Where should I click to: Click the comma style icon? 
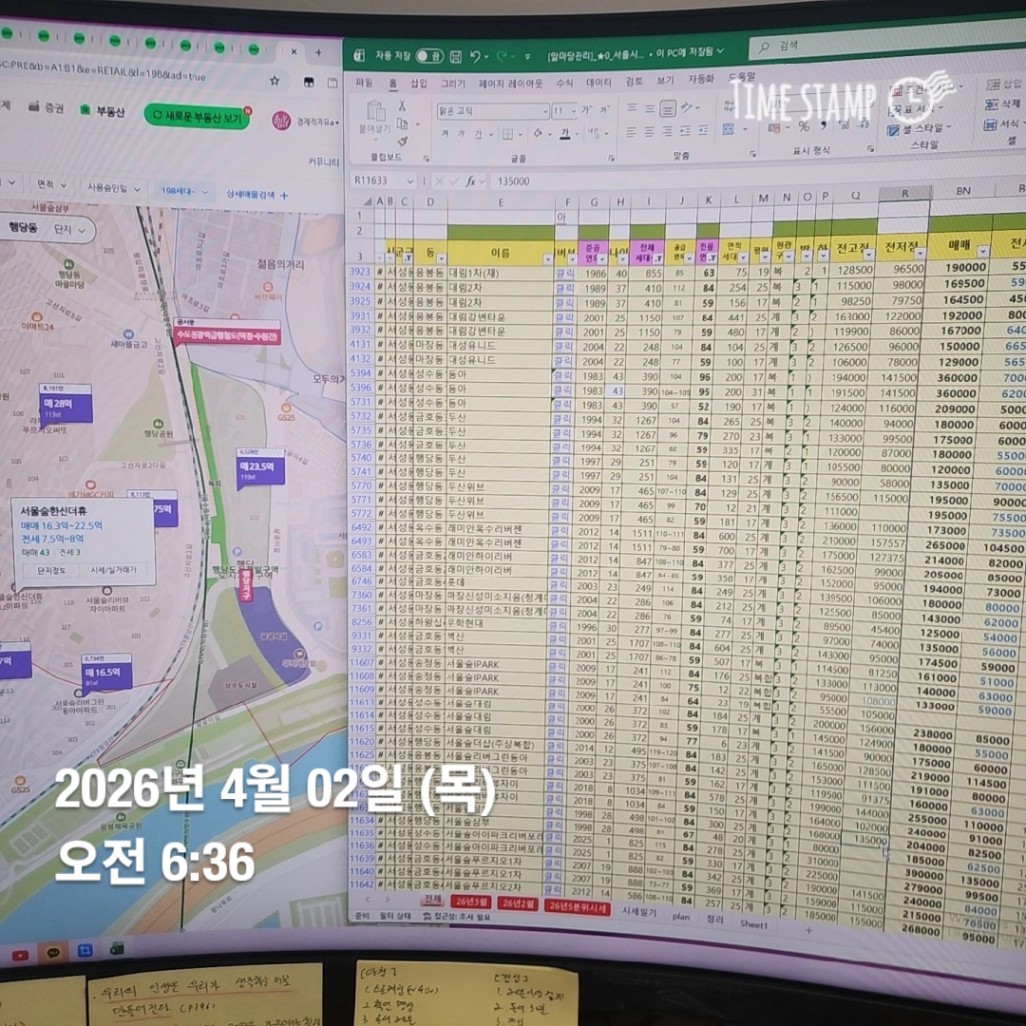(823, 125)
